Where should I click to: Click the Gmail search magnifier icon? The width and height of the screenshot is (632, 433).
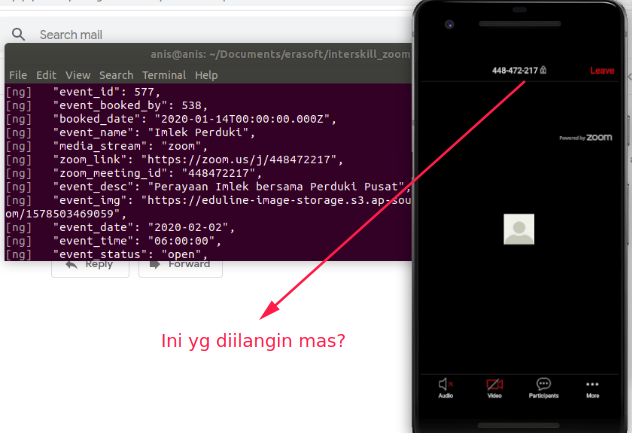[x=18, y=34]
